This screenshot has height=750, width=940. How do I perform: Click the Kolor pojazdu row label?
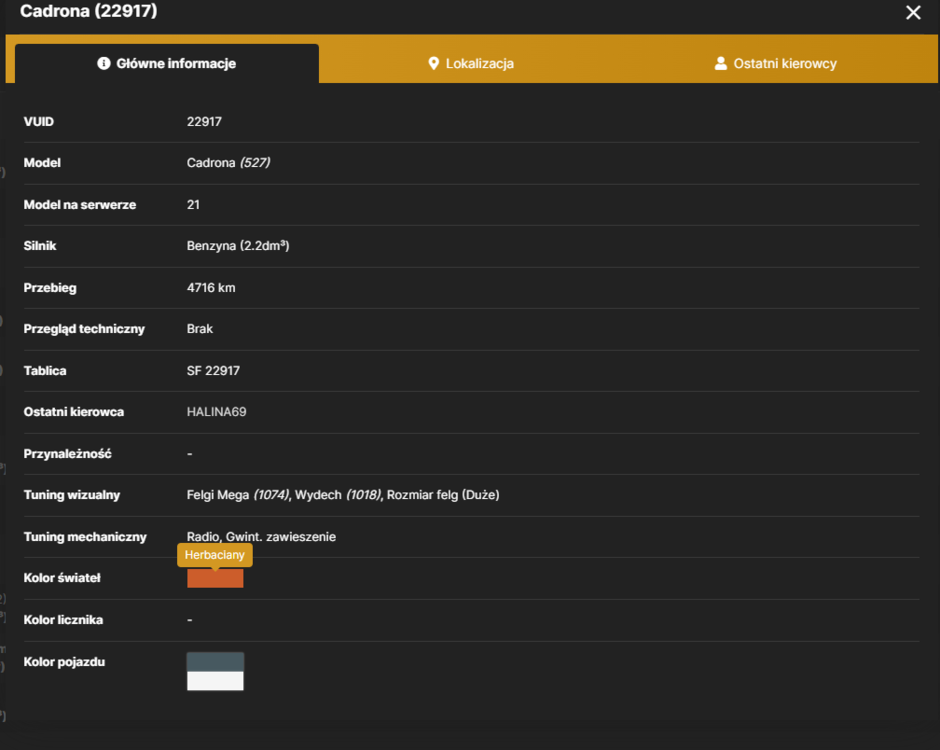pos(64,662)
